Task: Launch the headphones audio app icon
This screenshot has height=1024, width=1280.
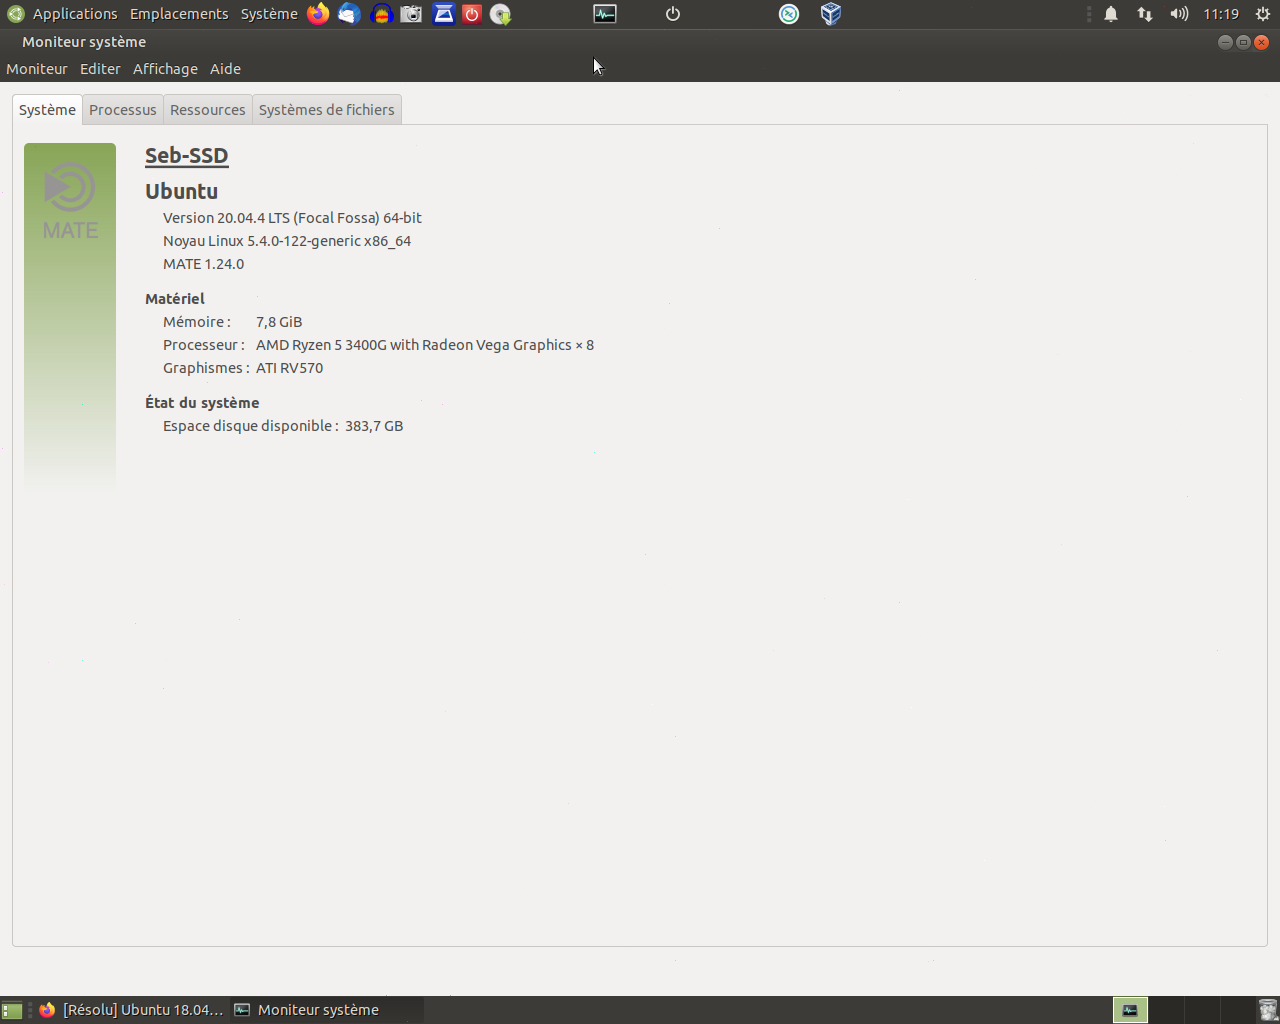Action: (381, 14)
